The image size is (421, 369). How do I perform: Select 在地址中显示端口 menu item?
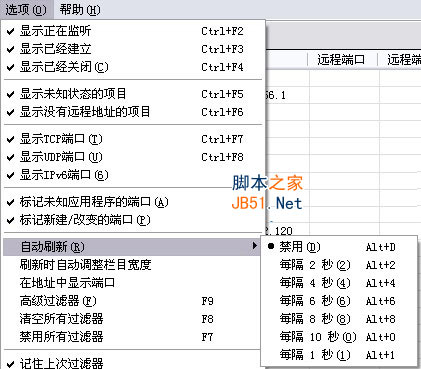pos(132,283)
